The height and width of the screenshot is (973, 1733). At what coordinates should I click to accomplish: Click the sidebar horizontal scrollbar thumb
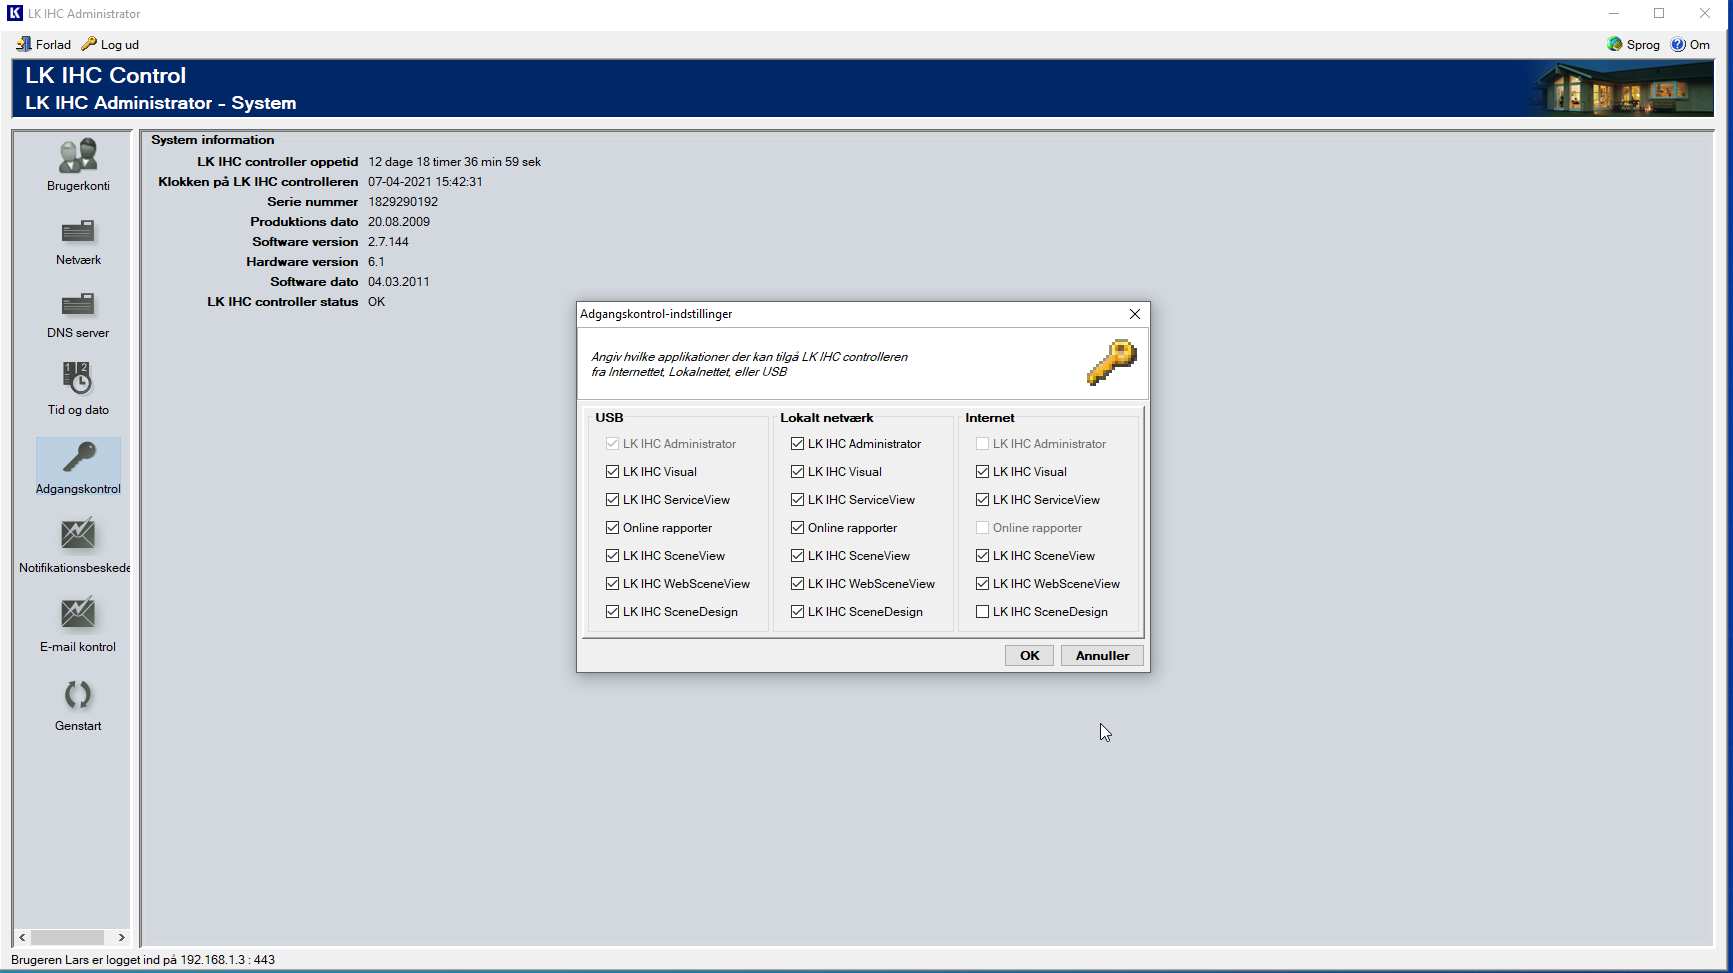(x=67, y=938)
